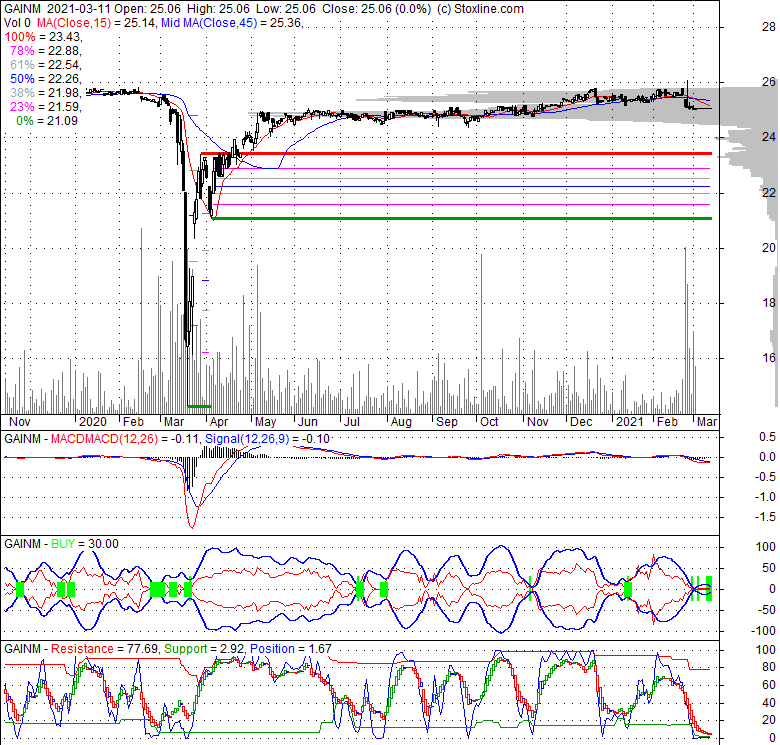Click the 'Dec' month label on timeline
780x745 pixels.
[581, 422]
